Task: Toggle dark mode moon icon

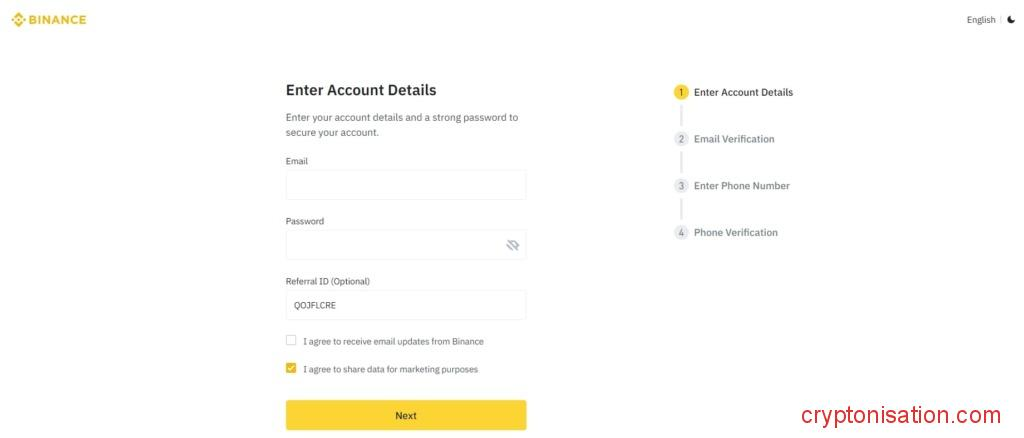Action: [x=1011, y=20]
